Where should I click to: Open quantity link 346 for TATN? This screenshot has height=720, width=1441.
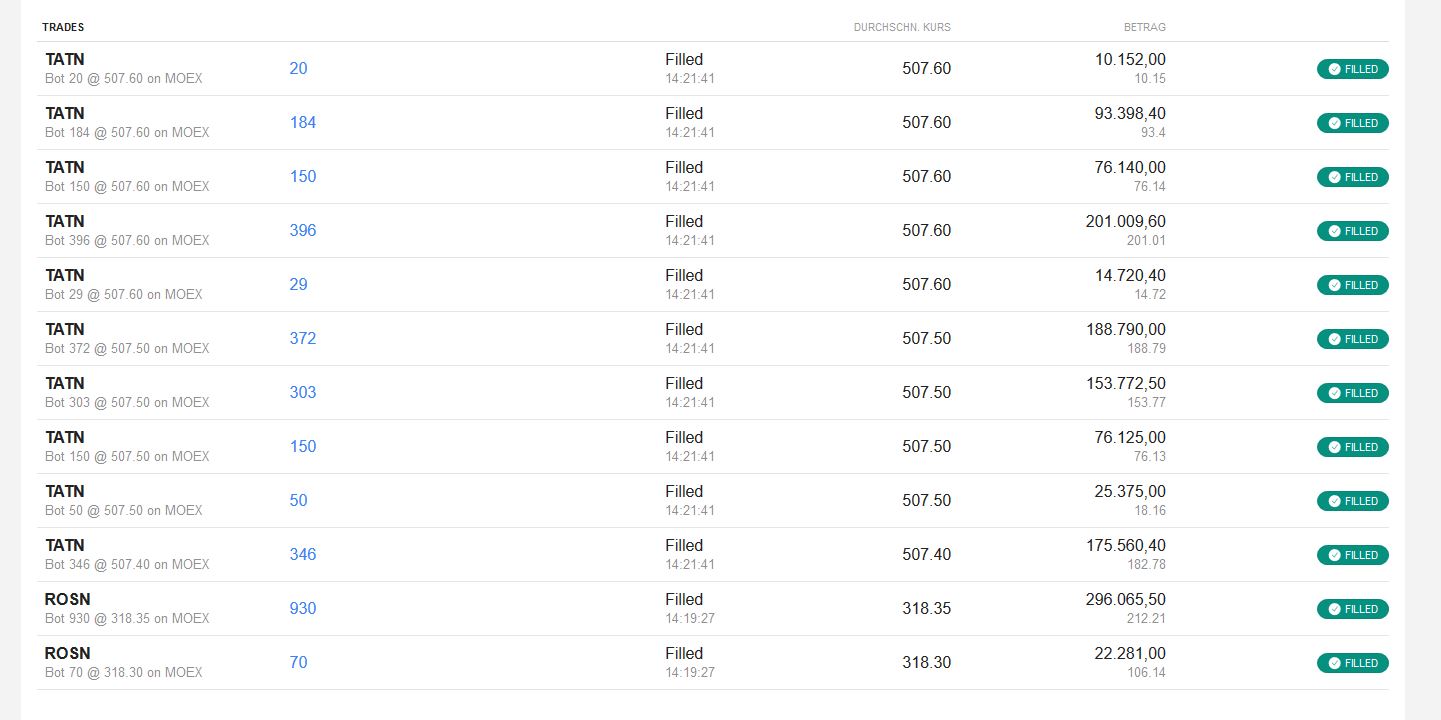point(302,555)
